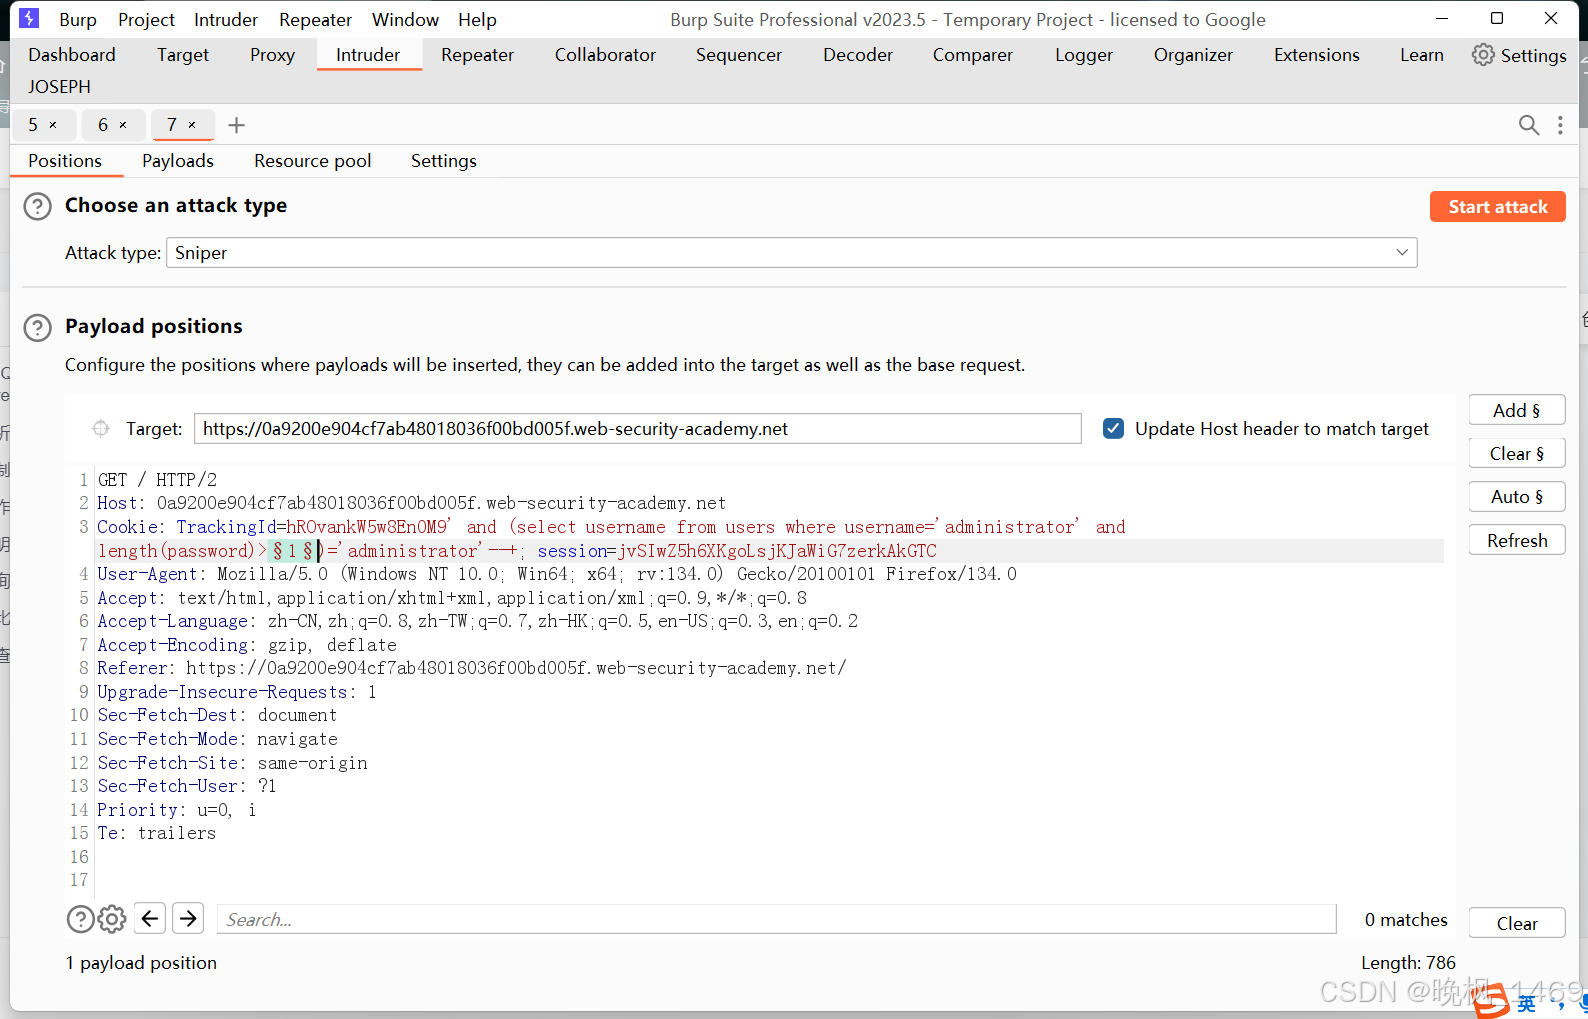
Task: Open the Project menu
Action: point(146,19)
